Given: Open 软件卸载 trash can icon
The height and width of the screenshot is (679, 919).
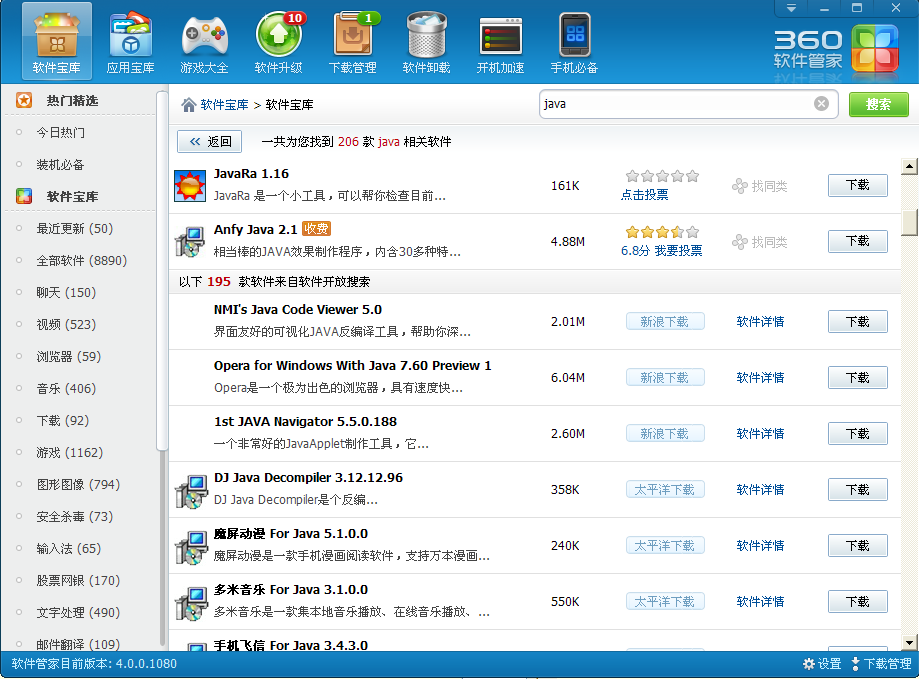Looking at the screenshot, I should 426,41.
